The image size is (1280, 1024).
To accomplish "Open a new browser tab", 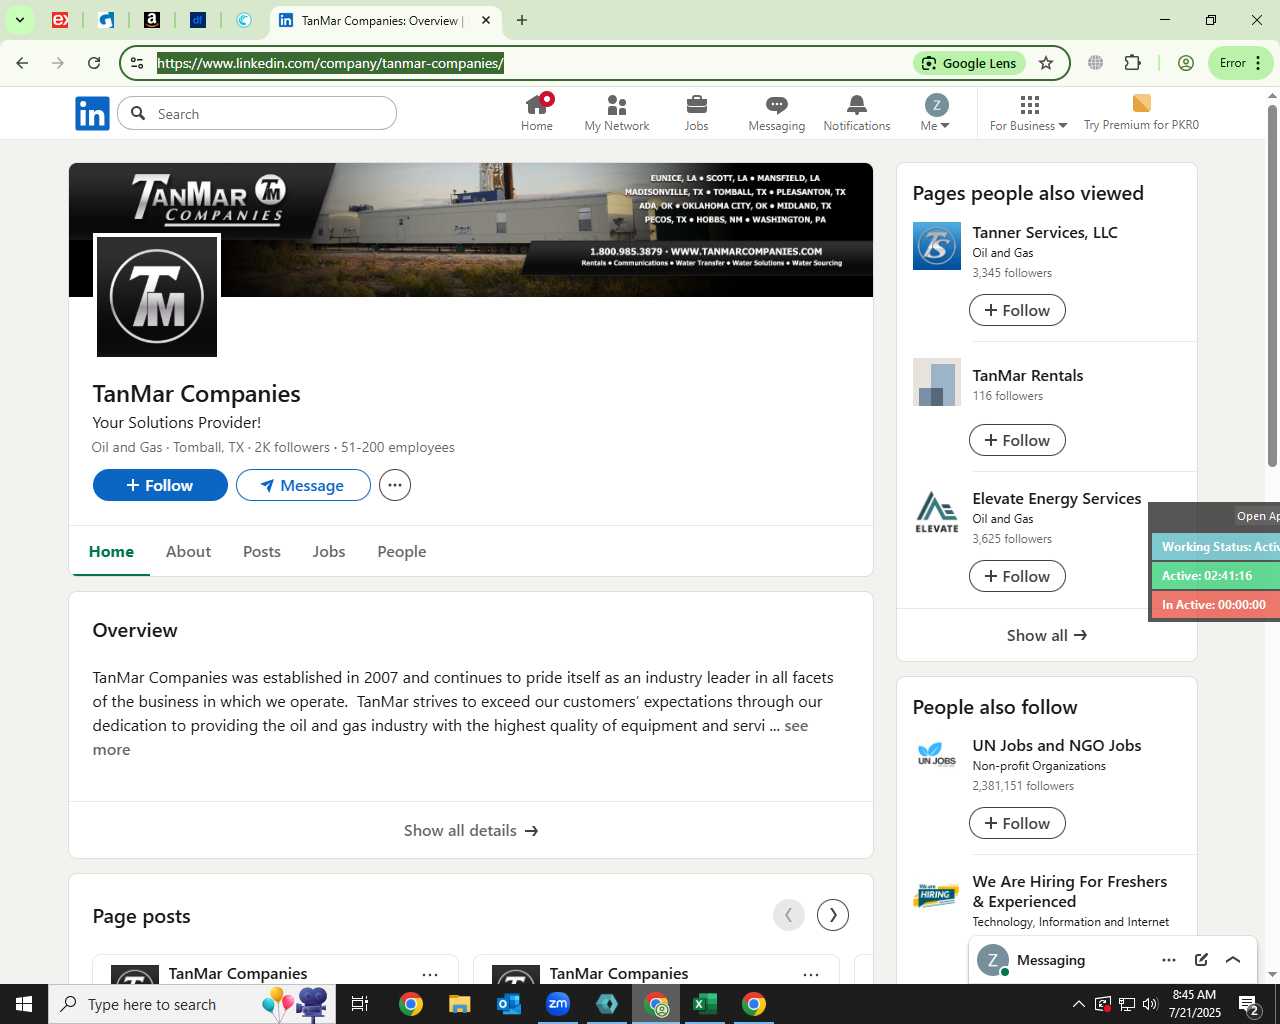I will pos(522,20).
